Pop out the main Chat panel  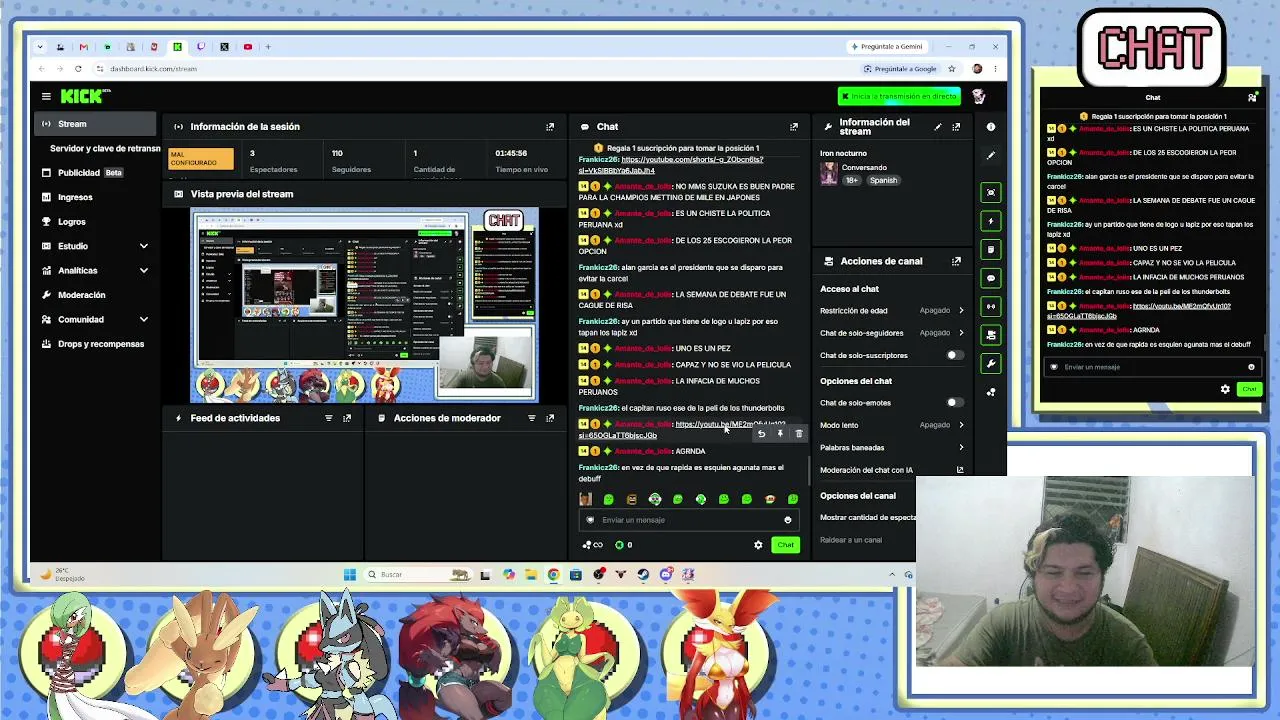coord(794,127)
